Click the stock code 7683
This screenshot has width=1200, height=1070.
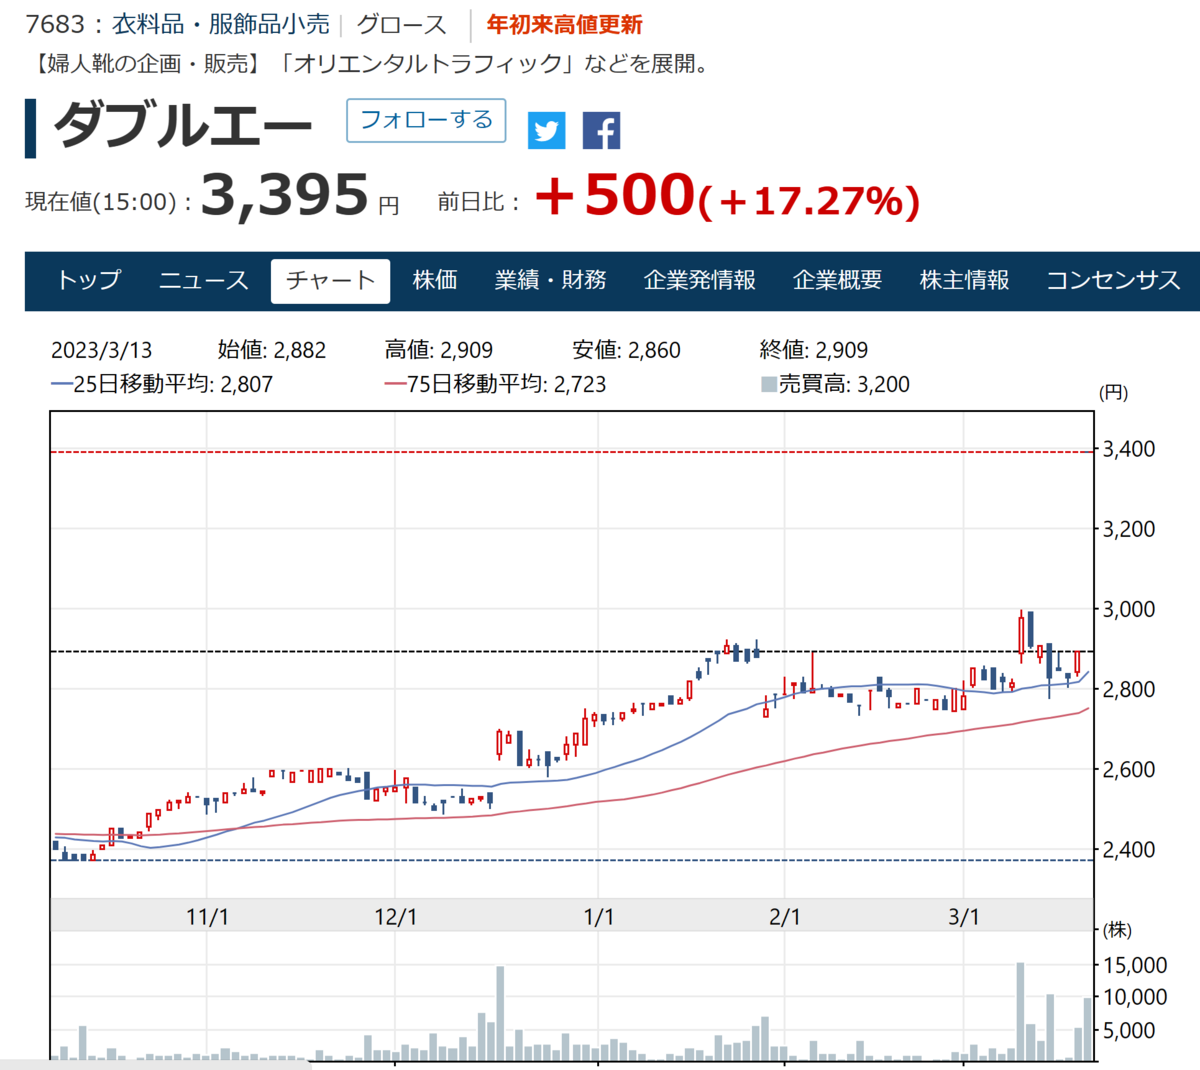tap(55, 24)
